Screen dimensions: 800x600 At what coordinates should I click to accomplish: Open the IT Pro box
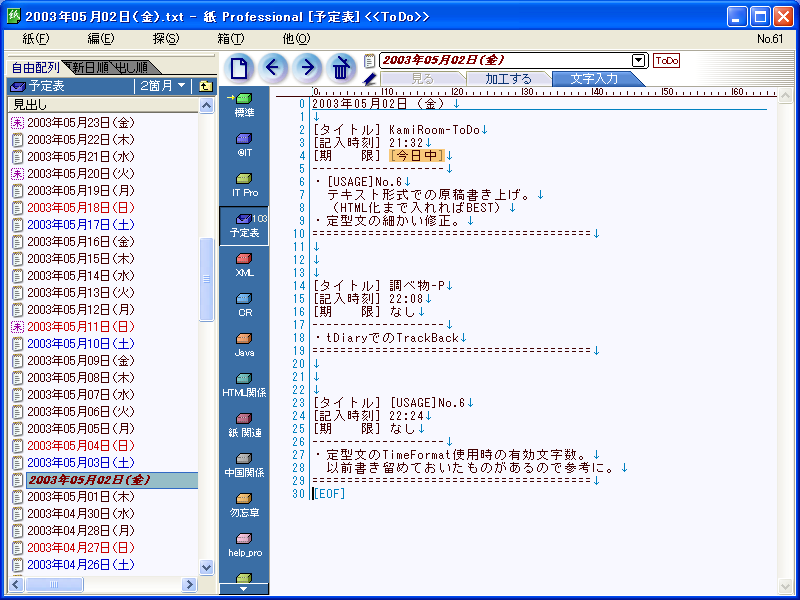click(x=244, y=184)
